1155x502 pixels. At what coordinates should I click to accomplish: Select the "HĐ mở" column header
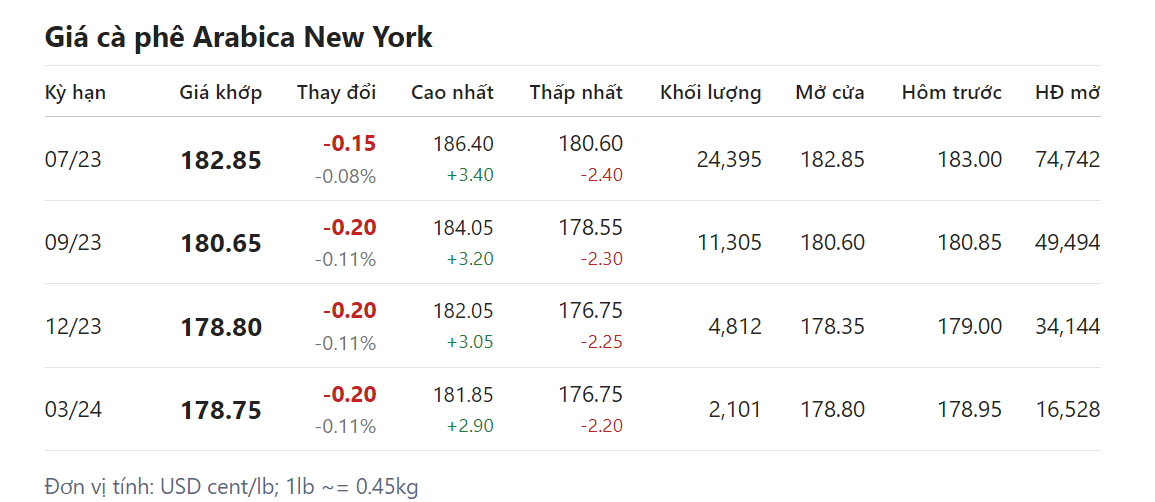point(1067,93)
